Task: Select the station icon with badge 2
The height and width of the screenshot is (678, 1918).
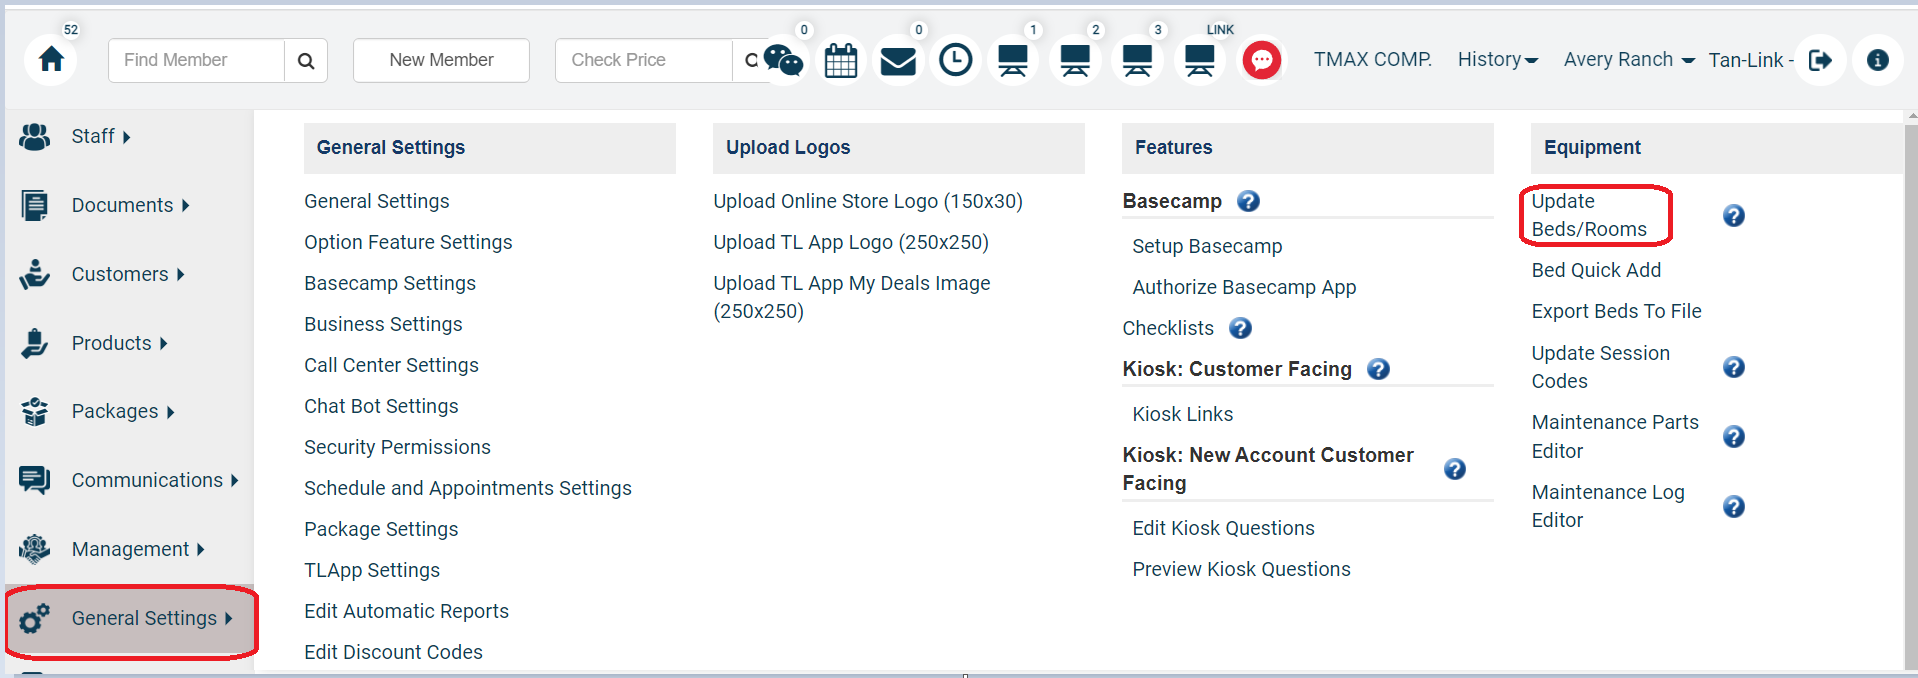Action: click(1075, 61)
